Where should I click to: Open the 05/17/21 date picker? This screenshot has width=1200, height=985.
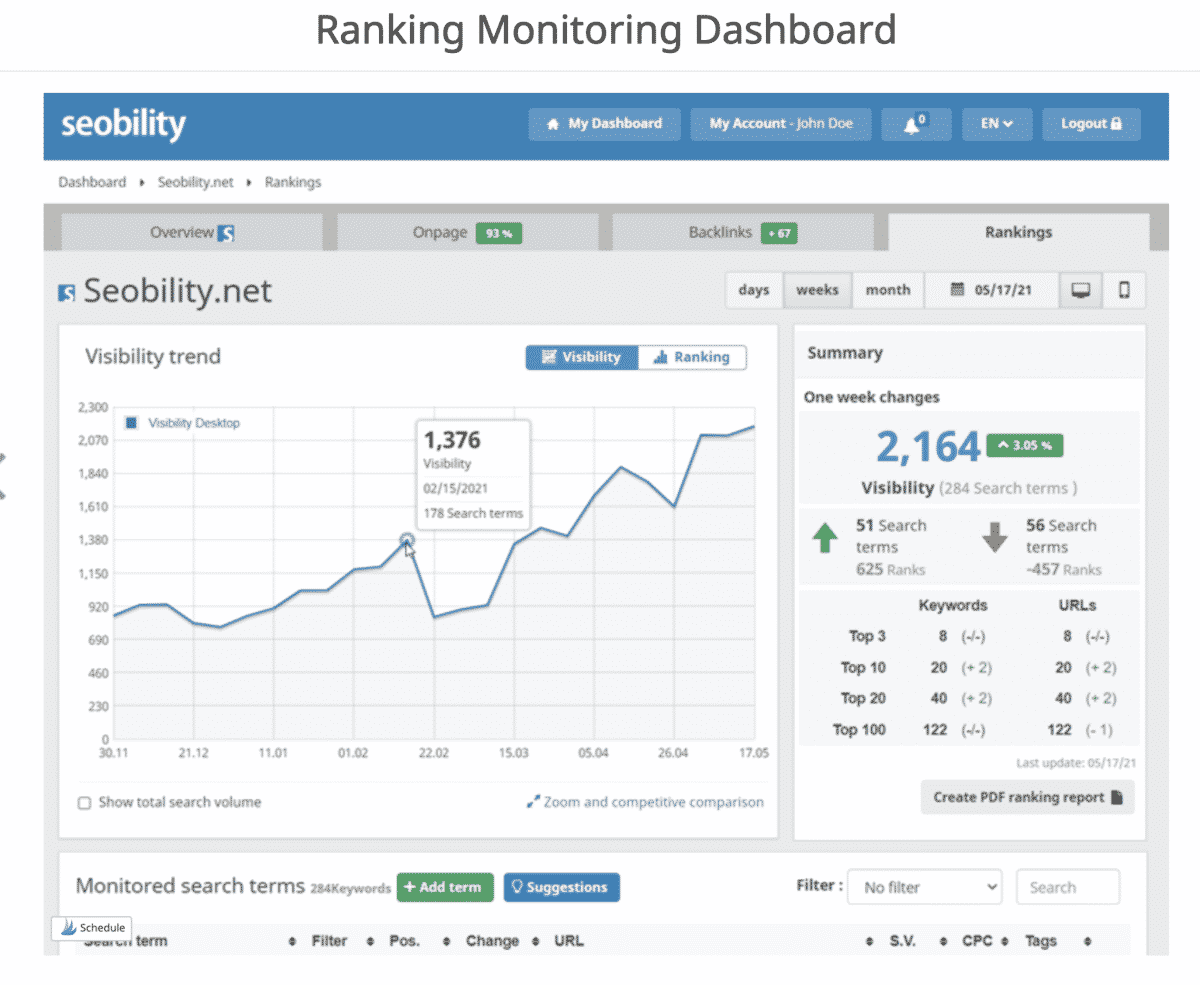[991, 290]
